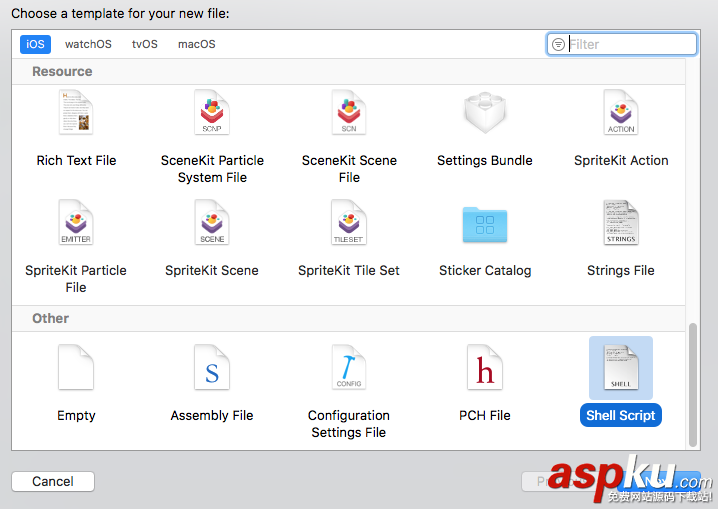
Task: Choose the Configuration Settings File template
Action: coord(349,368)
